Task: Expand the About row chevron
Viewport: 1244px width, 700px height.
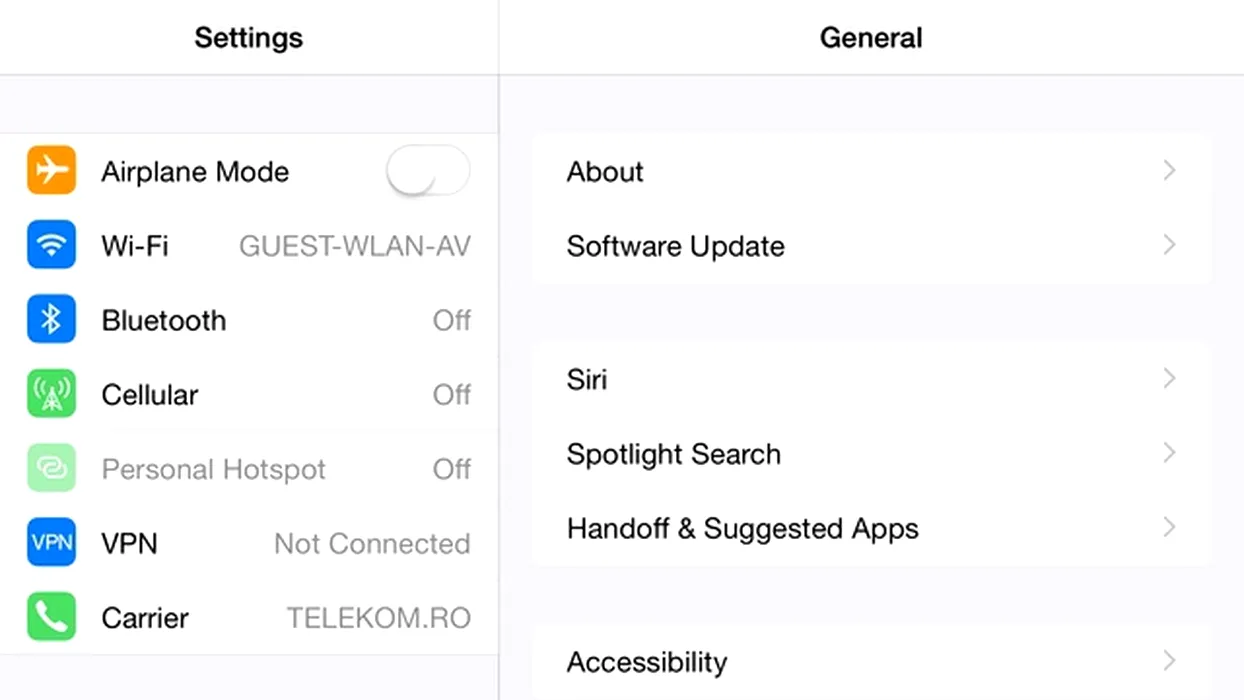Action: [x=1169, y=171]
